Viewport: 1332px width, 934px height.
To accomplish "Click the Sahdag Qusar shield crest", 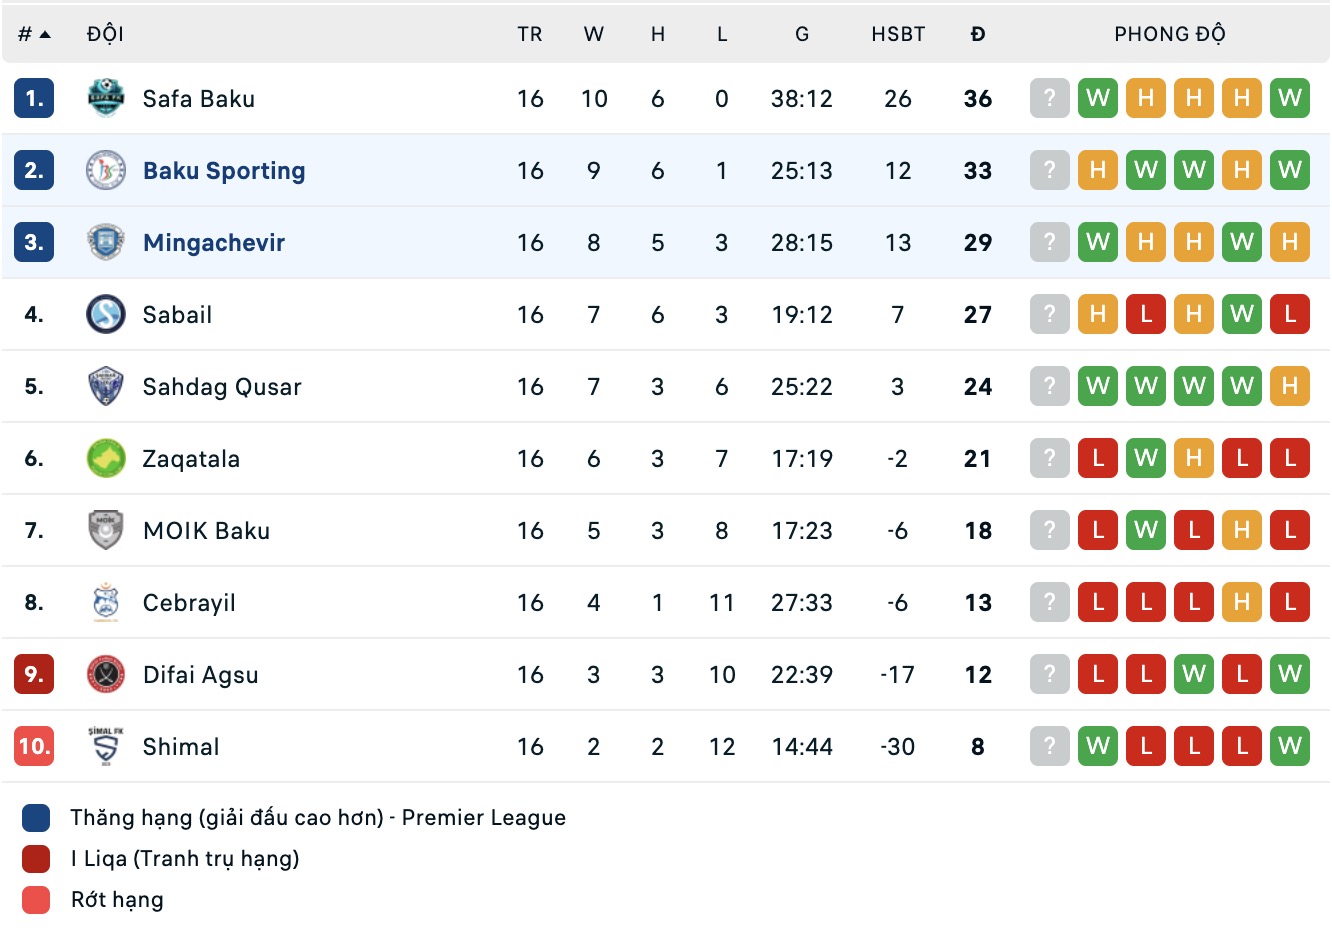I will (105, 386).
